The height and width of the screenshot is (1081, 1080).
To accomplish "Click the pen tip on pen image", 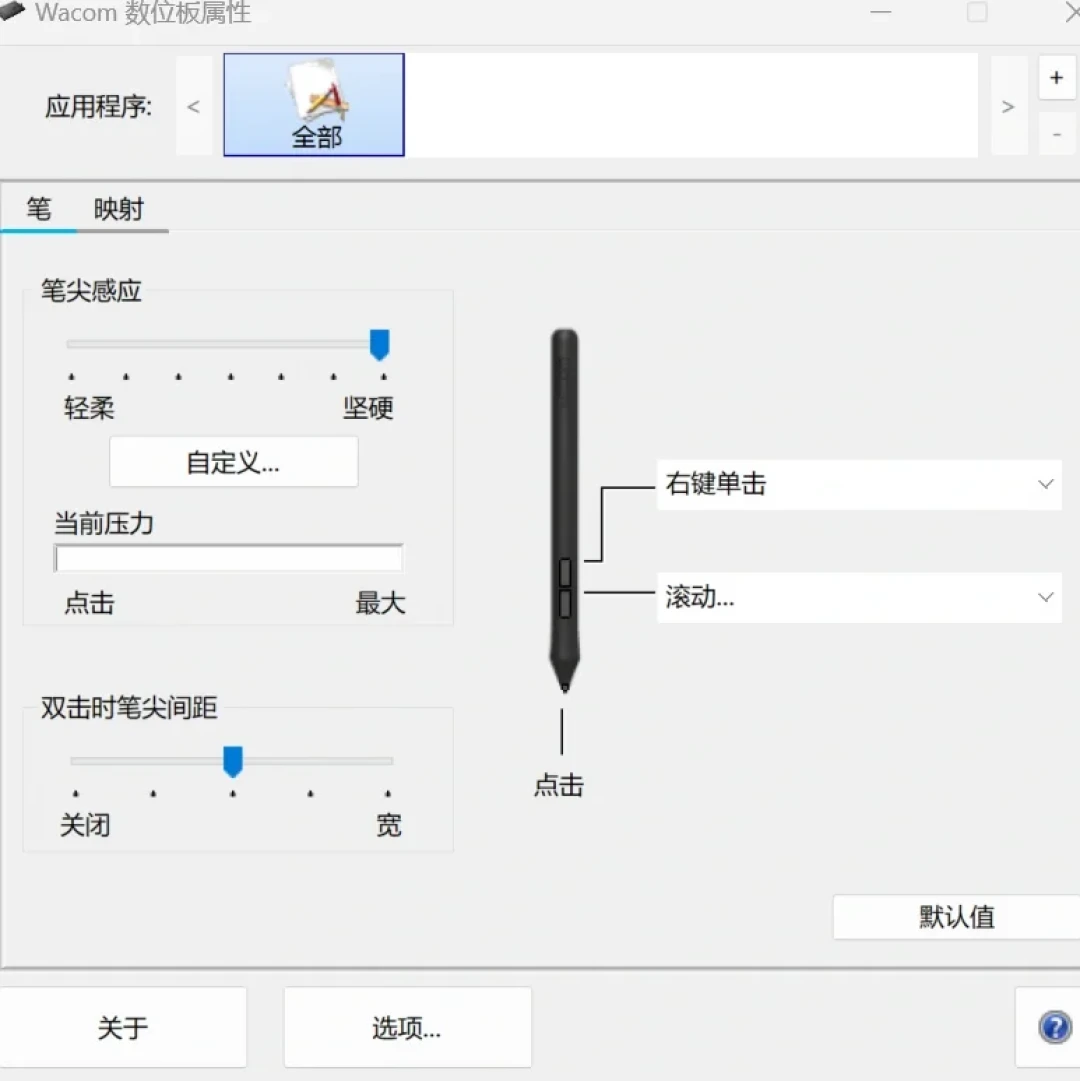I will [x=564, y=686].
